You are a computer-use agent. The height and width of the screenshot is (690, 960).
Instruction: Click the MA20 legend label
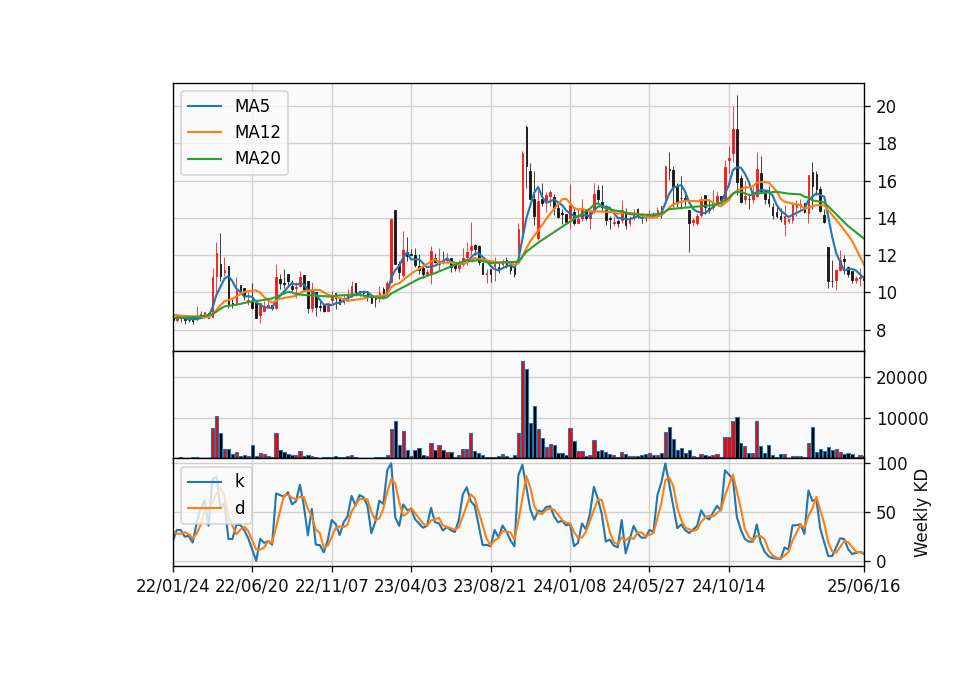coord(257,158)
